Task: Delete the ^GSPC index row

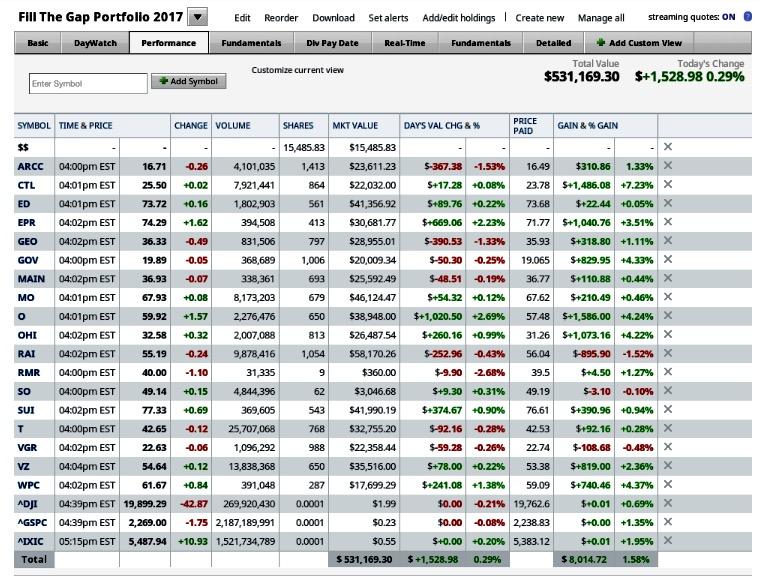Action: (x=668, y=522)
